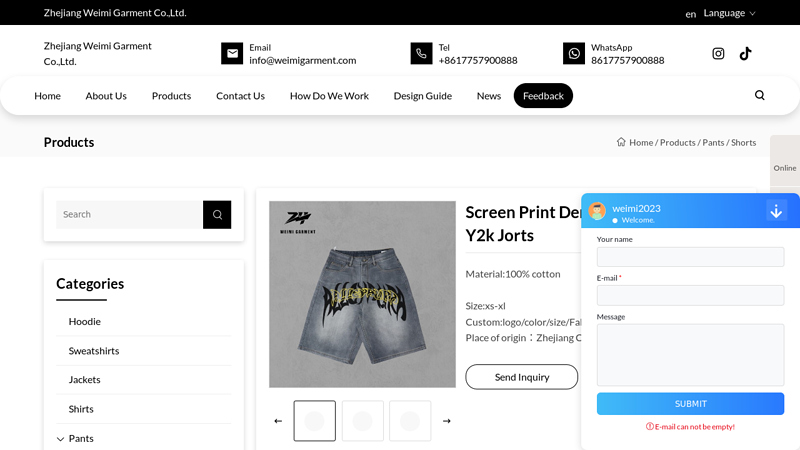
Task: Click the info@weimigarment.com email link
Action: [x=303, y=60]
